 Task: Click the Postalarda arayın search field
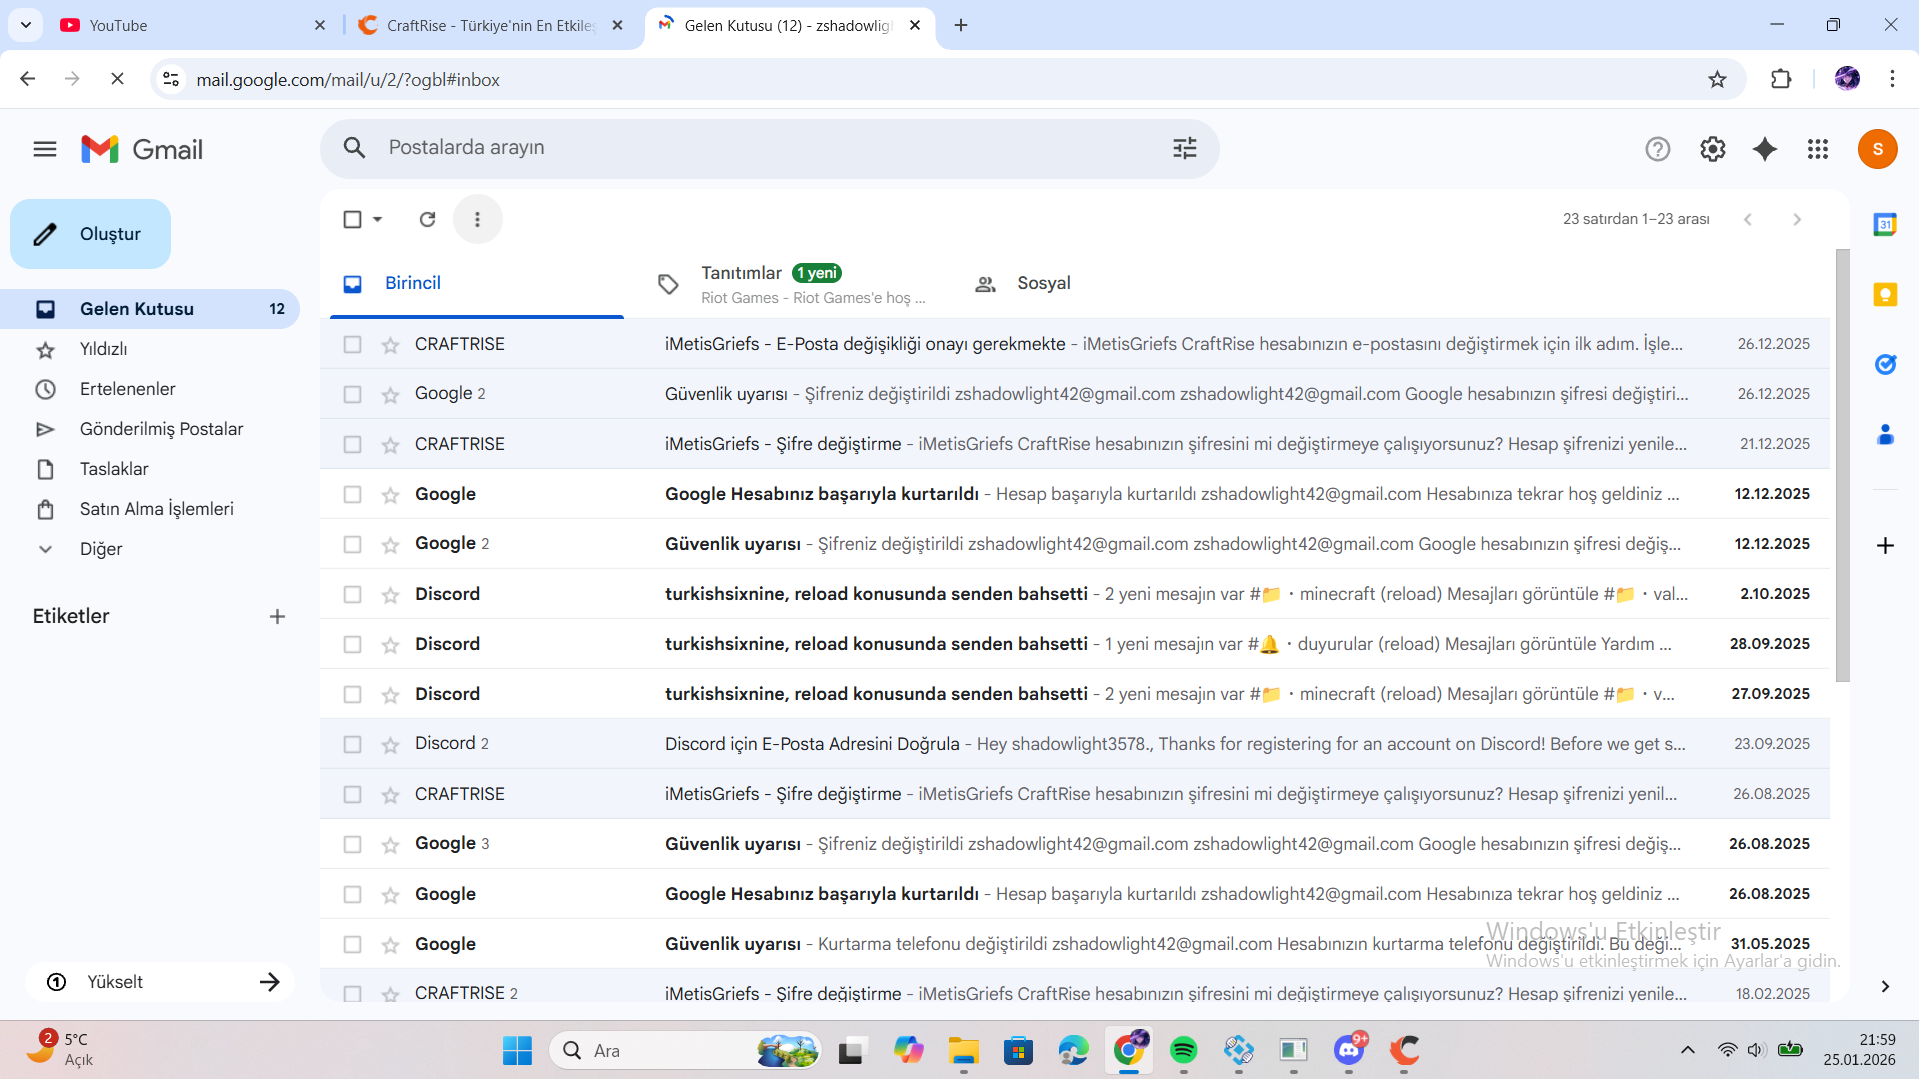(x=770, y=148)
